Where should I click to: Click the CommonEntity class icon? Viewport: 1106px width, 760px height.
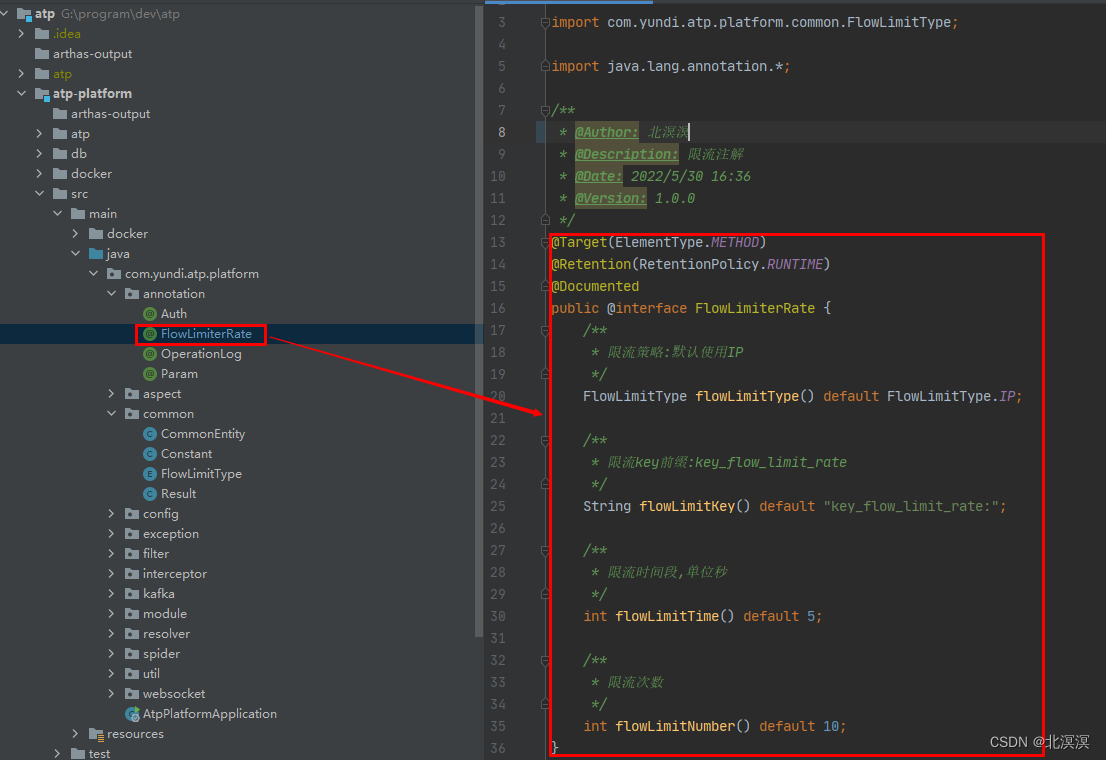coord(150,433)
